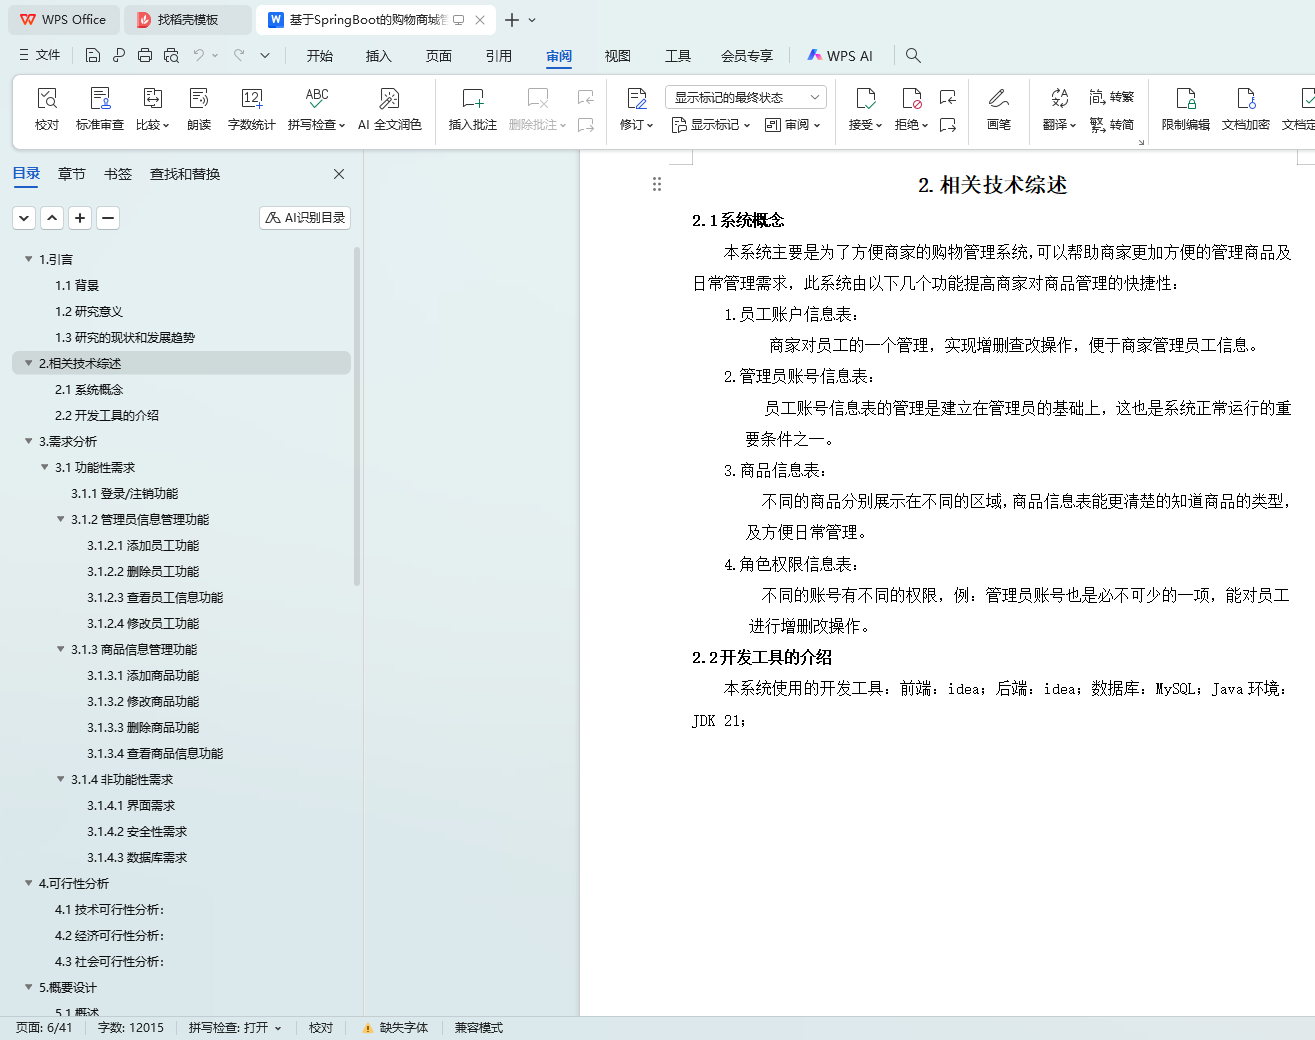Convert text with 转繁 button

[x=1112, y=97]
